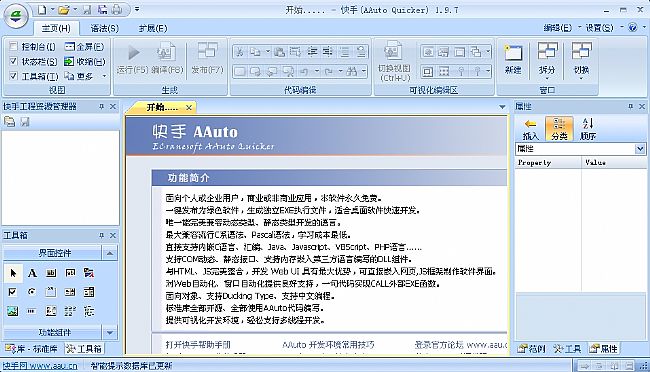Switch to the Home (主页) ribbon tab
Screen dimensions: 650x372
click(56, 28)
